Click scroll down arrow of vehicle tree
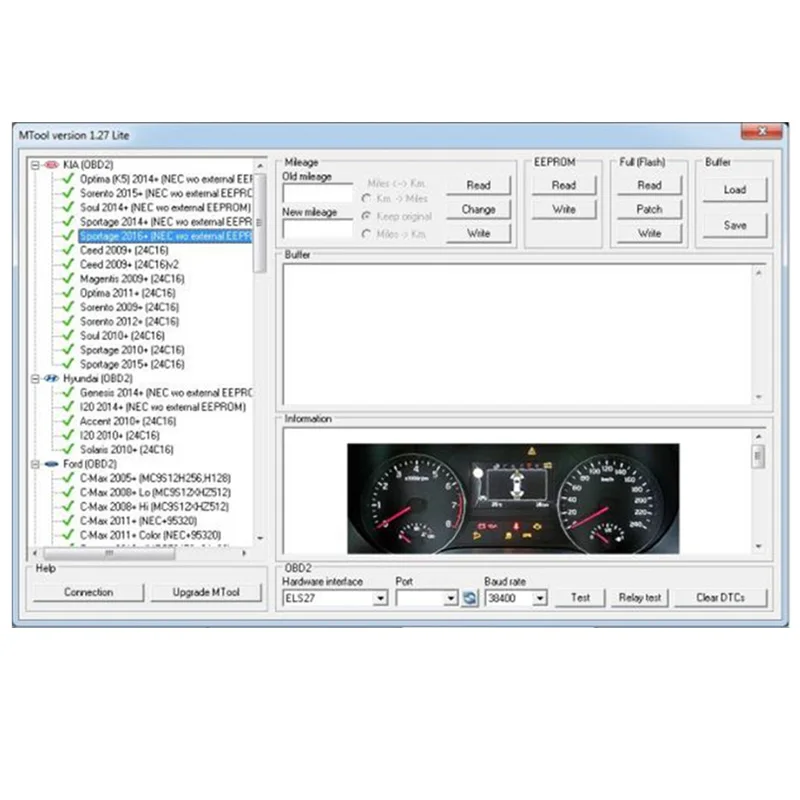This screenshot has height=800, width=800. [260, 538]
